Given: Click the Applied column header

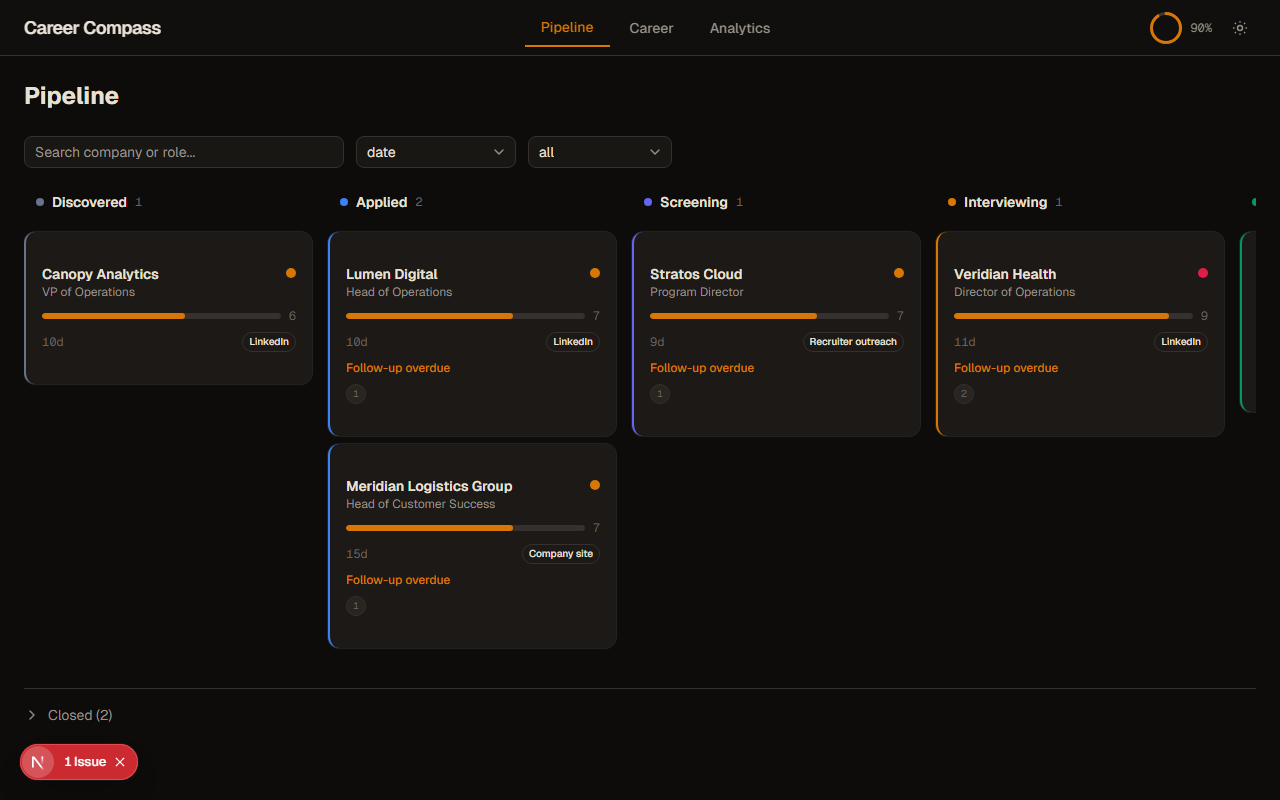Looking at the screenshot, I should tap(381, 202).
